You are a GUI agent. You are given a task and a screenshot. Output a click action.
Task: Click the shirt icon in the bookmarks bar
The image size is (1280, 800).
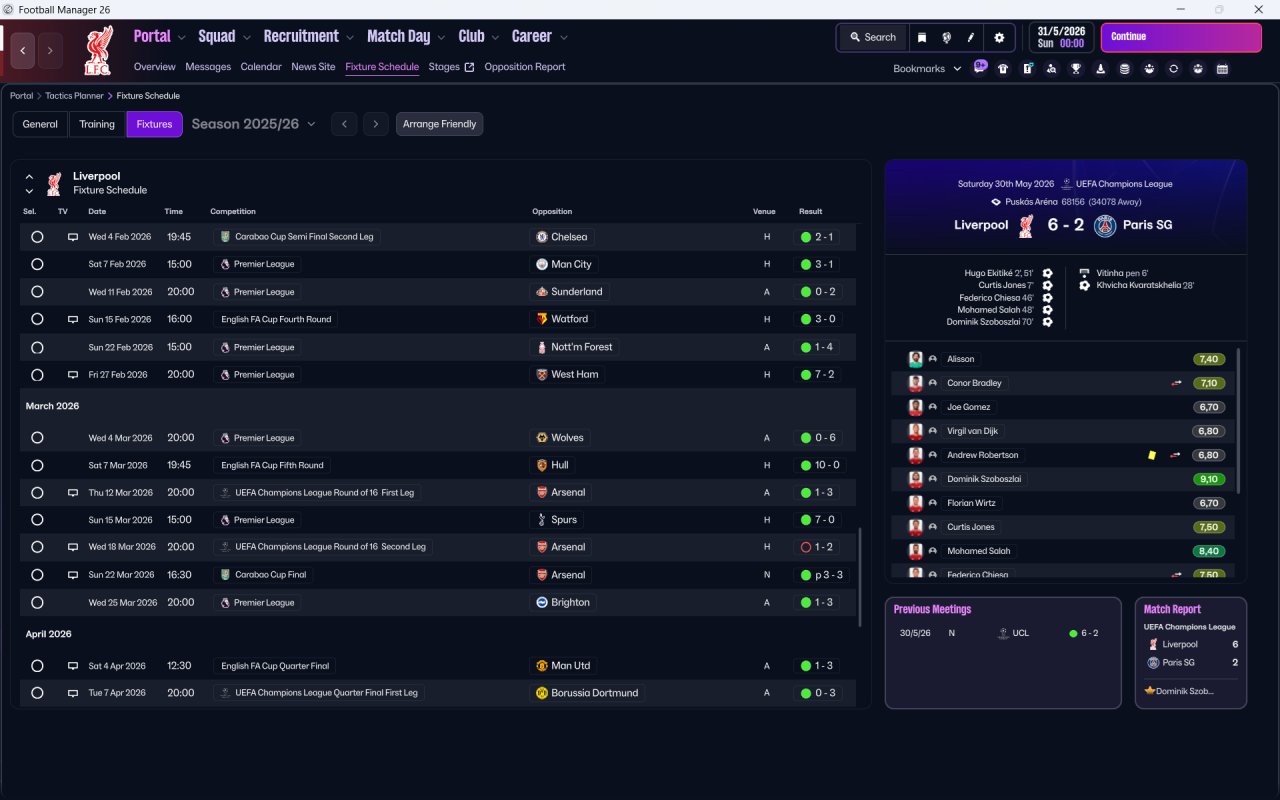1003,69
